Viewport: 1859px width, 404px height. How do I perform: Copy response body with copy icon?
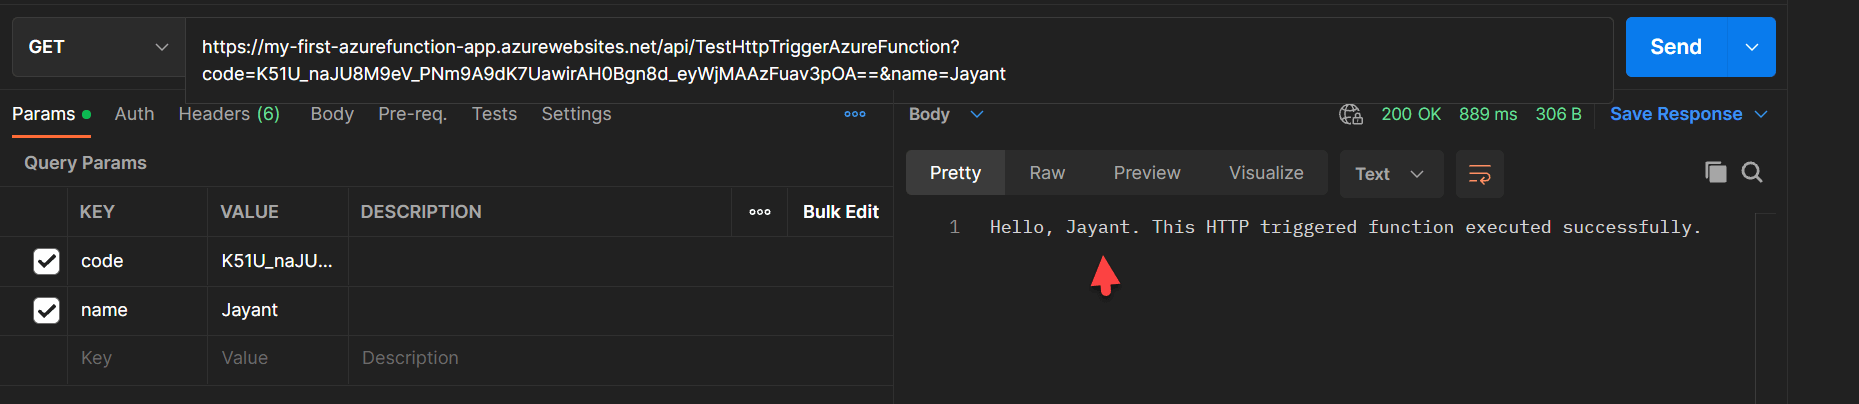1715,172
